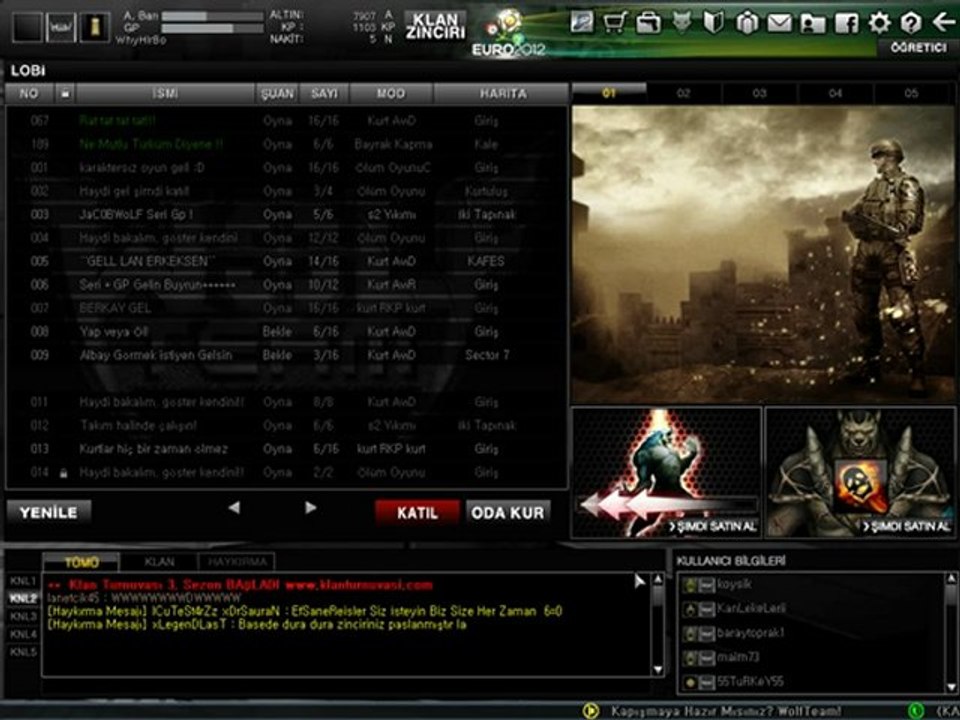
Task: Click ŞİMDİ SATIN AL on armored wolf ad
Action: [x=906, y=527]
